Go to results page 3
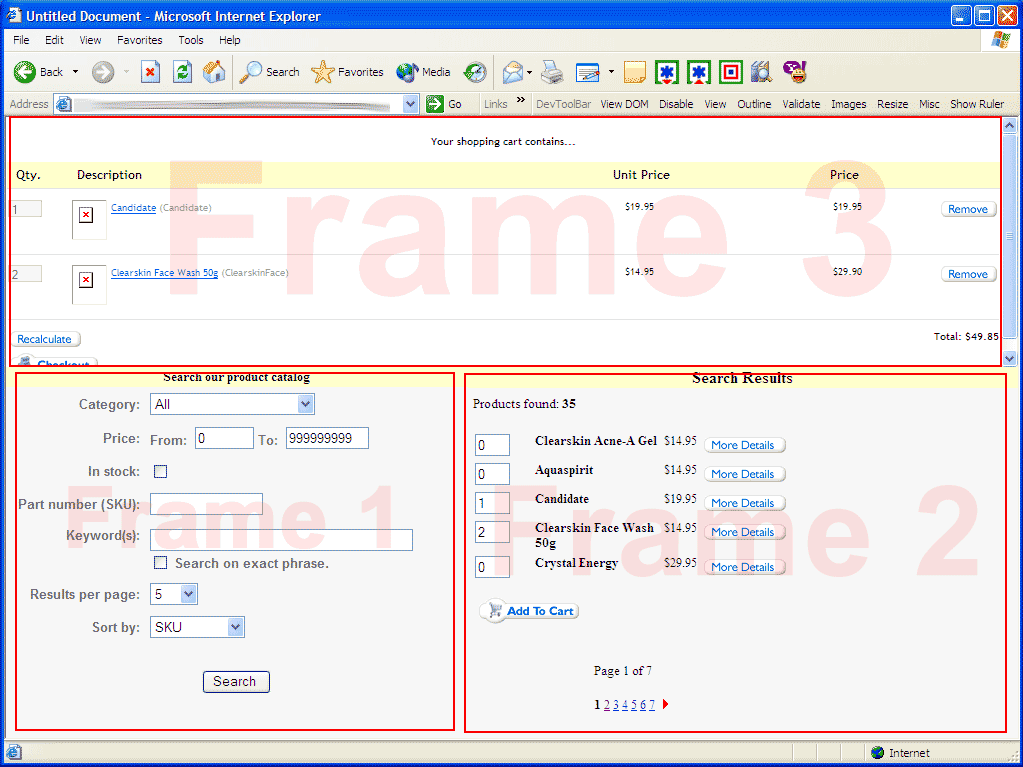The image size is (1023, 767). pos(616,705)
